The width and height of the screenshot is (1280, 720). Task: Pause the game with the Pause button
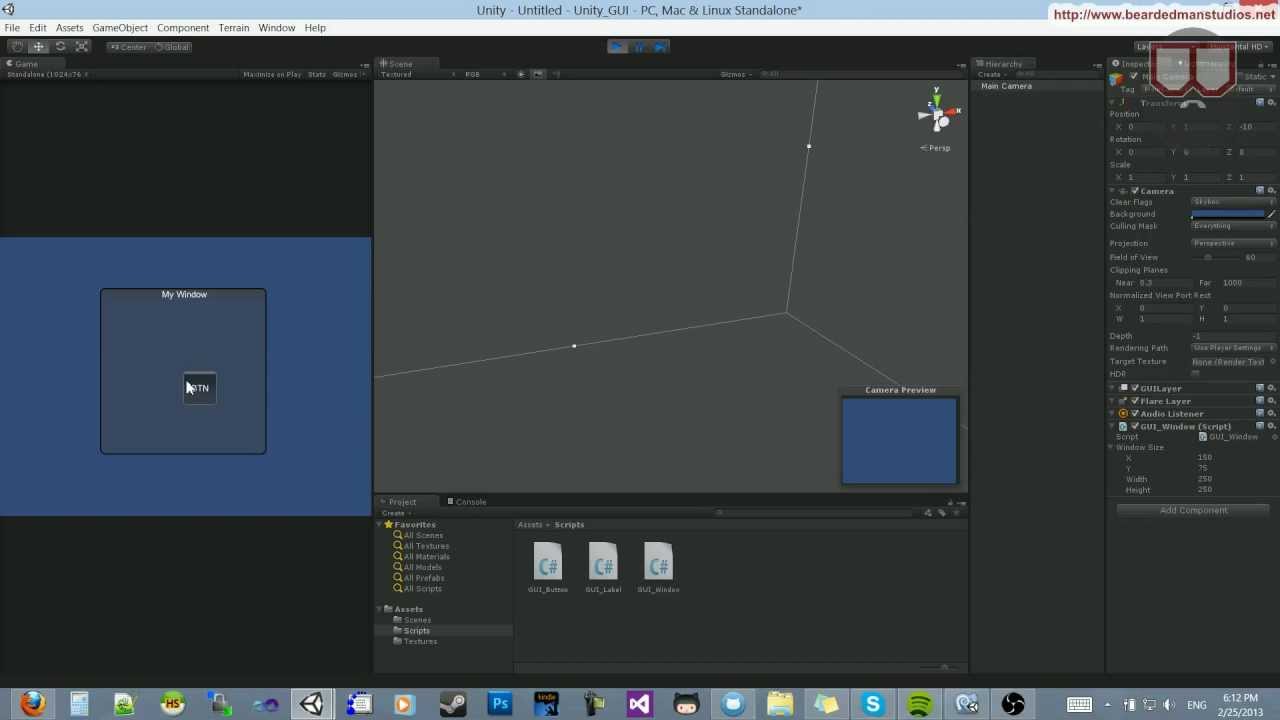639,47
